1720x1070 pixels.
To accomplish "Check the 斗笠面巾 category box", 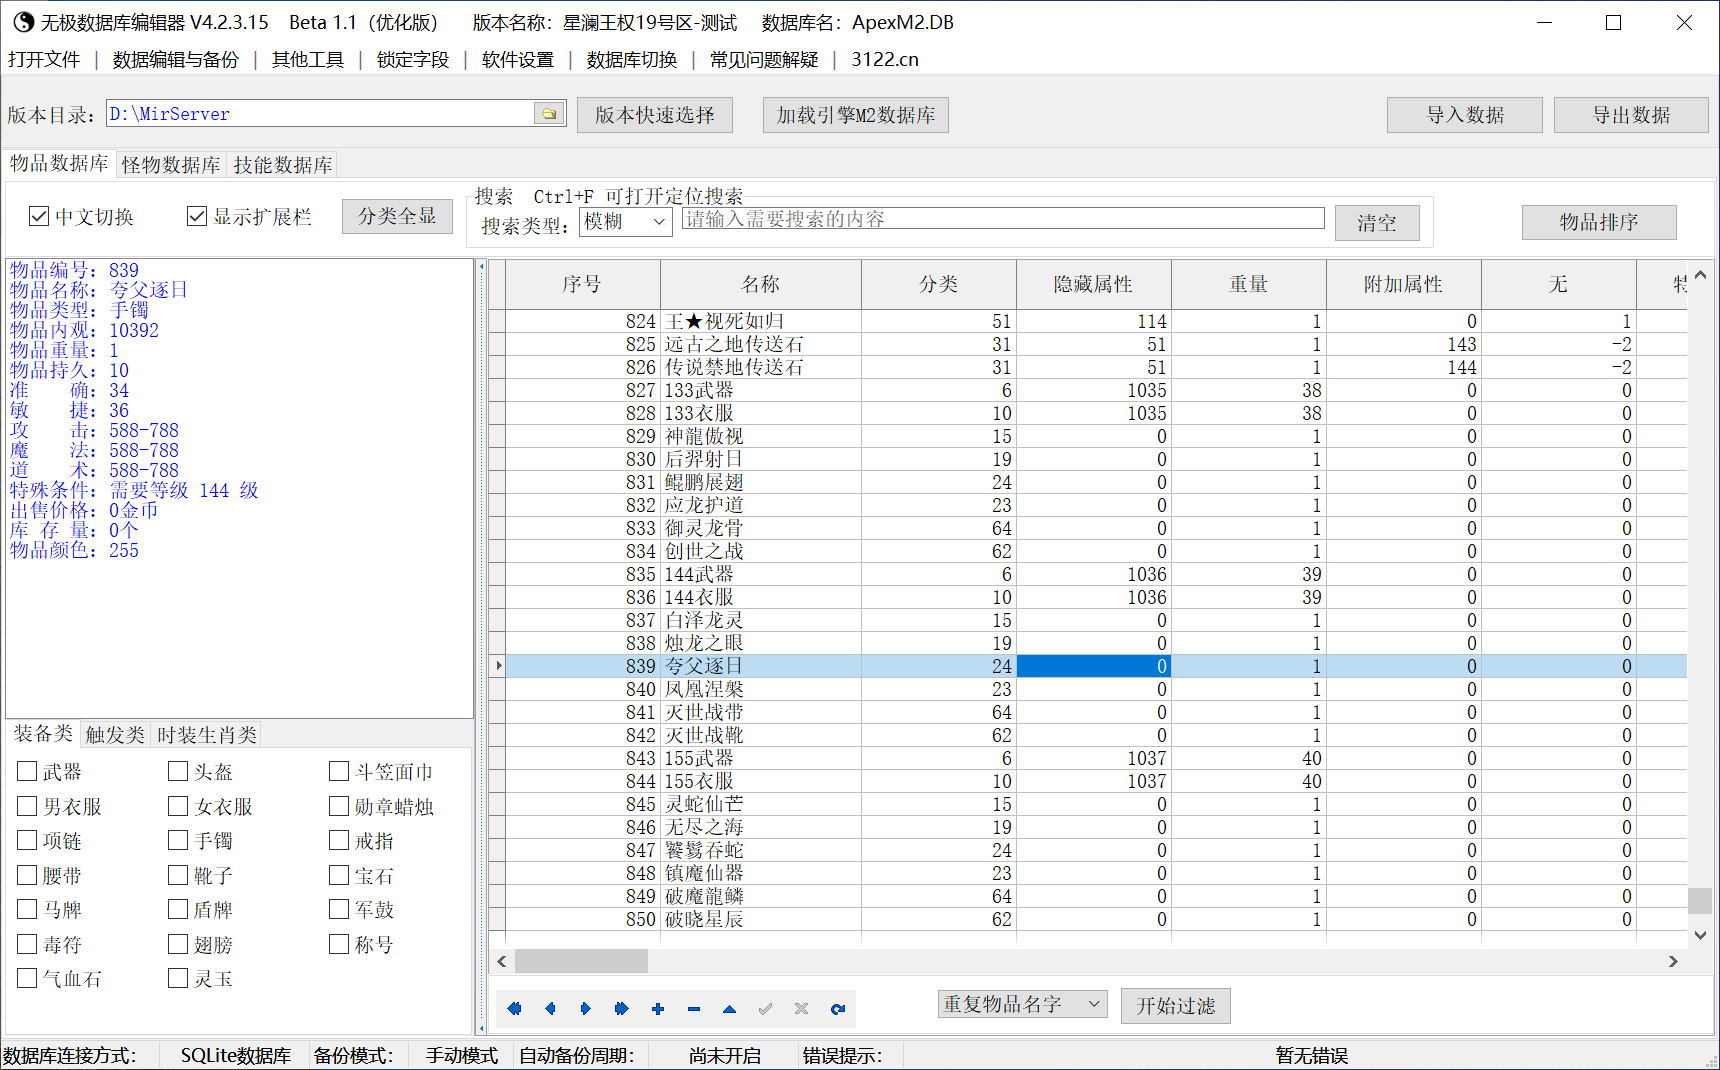I will [x=339, y=771].
